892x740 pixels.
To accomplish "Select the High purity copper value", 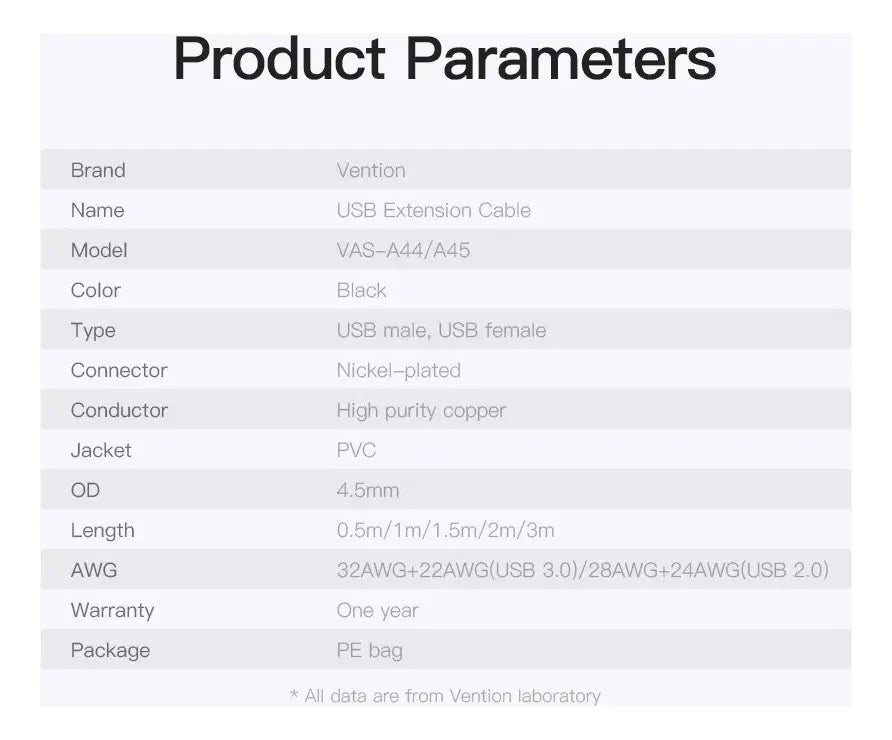I will click(421, 410).
